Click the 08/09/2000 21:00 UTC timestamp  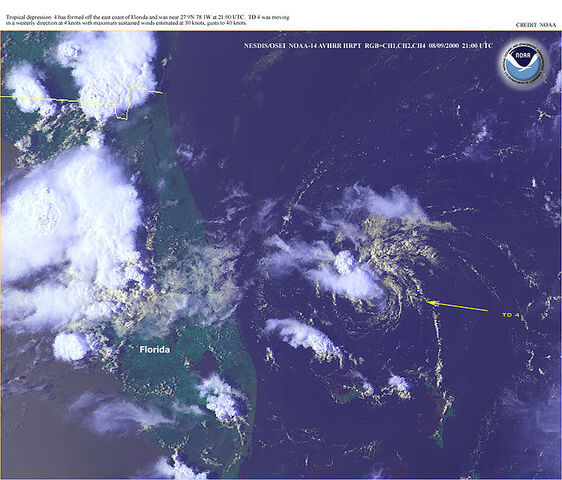pos(460,46)
